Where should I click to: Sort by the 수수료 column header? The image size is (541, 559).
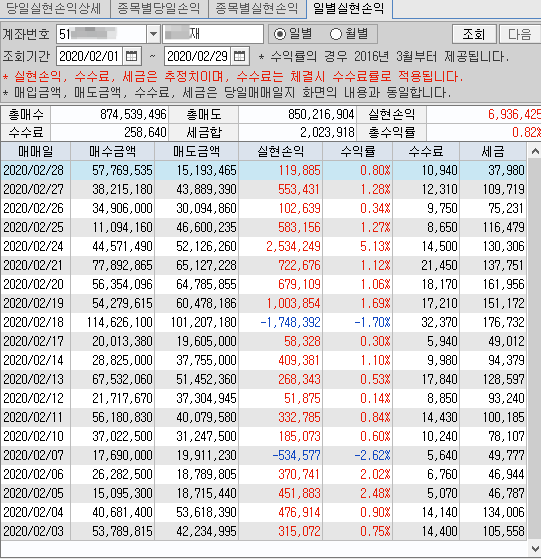click(x=426, y=152)
